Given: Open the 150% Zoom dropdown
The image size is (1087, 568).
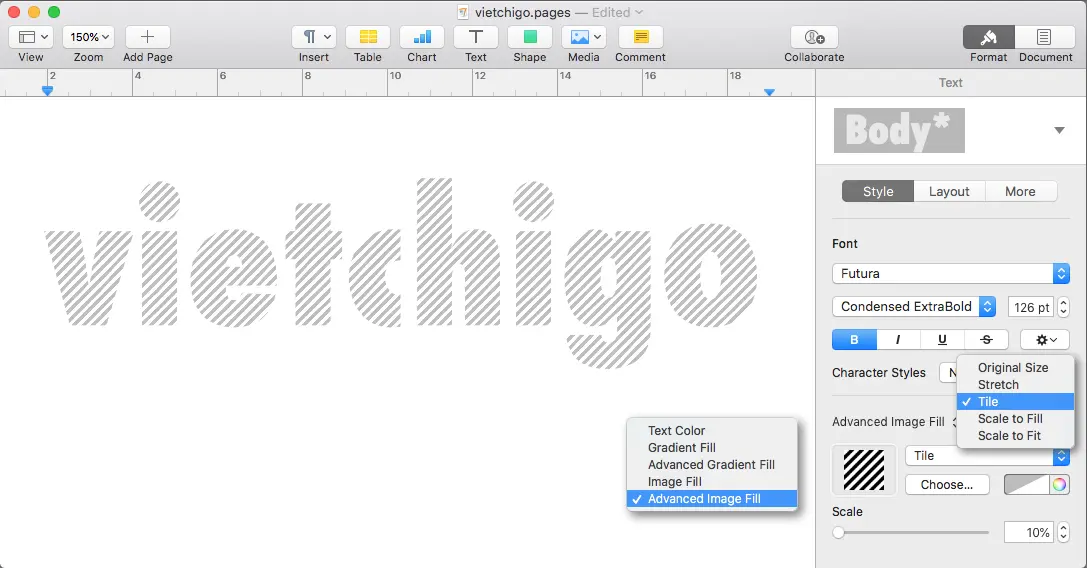Looking at the screenshot, I should (89, 37).
